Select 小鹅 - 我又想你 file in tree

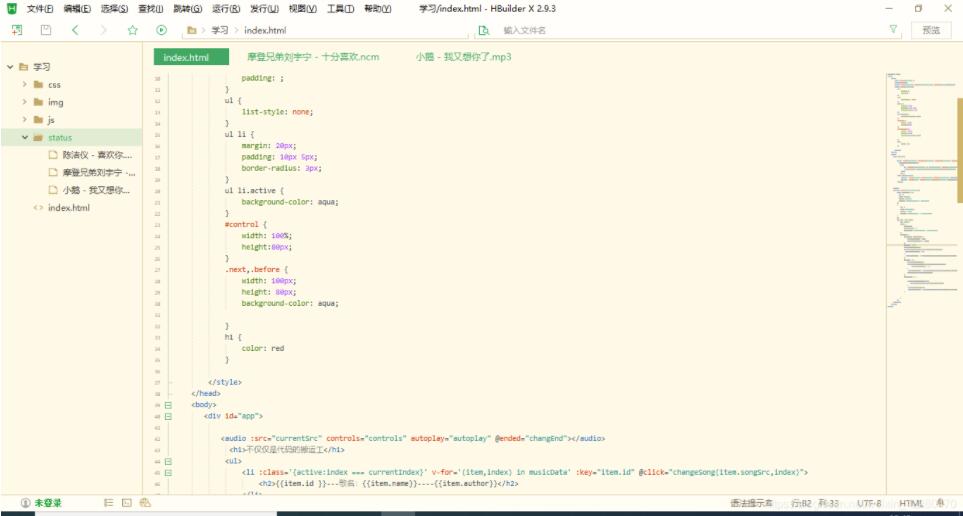(x=96, y=190)
